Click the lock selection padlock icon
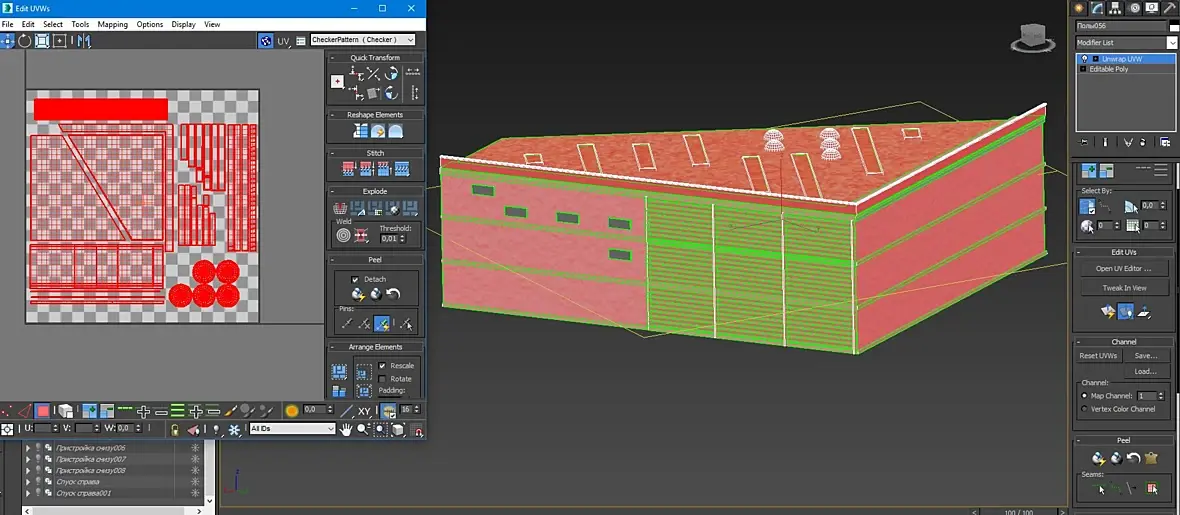The height and width of the screenshot is (515, 1180). click(175, 429)
